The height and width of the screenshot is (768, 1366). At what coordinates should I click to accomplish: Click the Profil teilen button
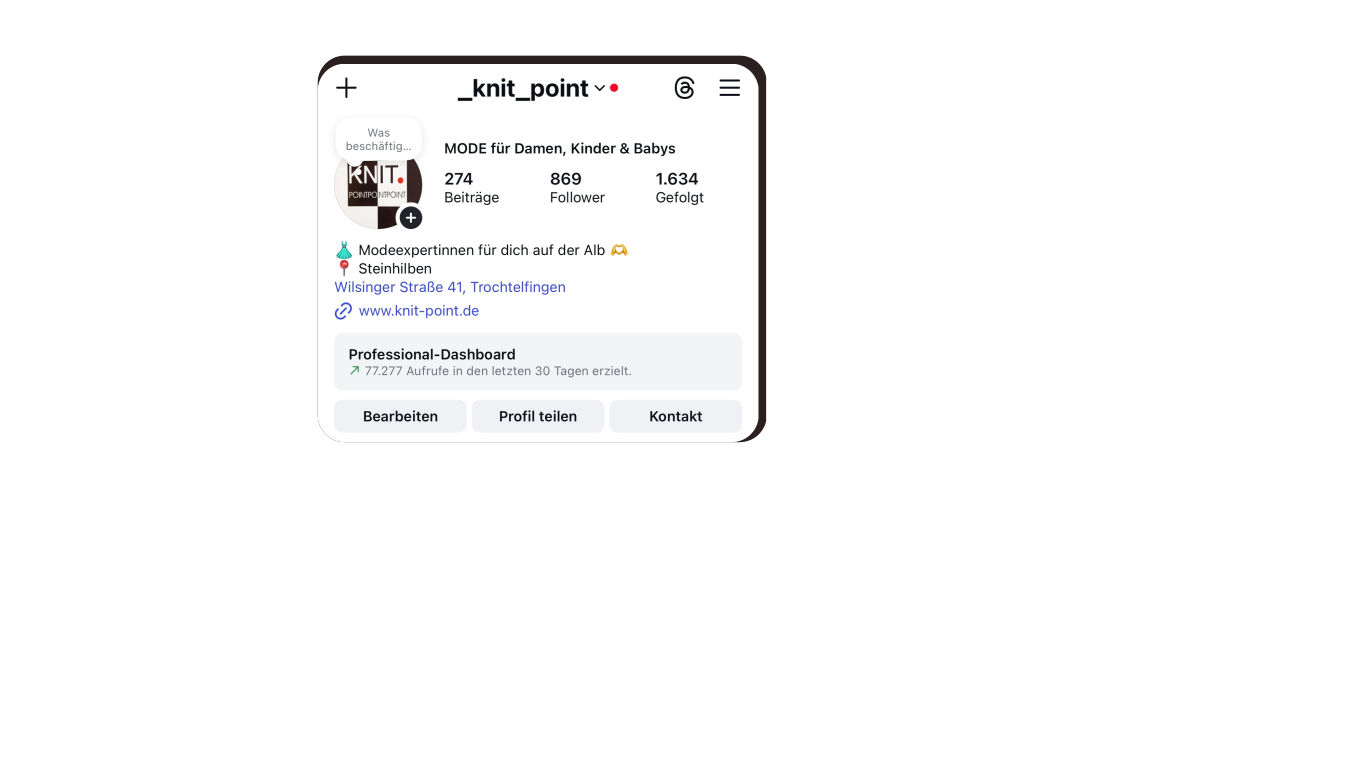pos(538,416)
